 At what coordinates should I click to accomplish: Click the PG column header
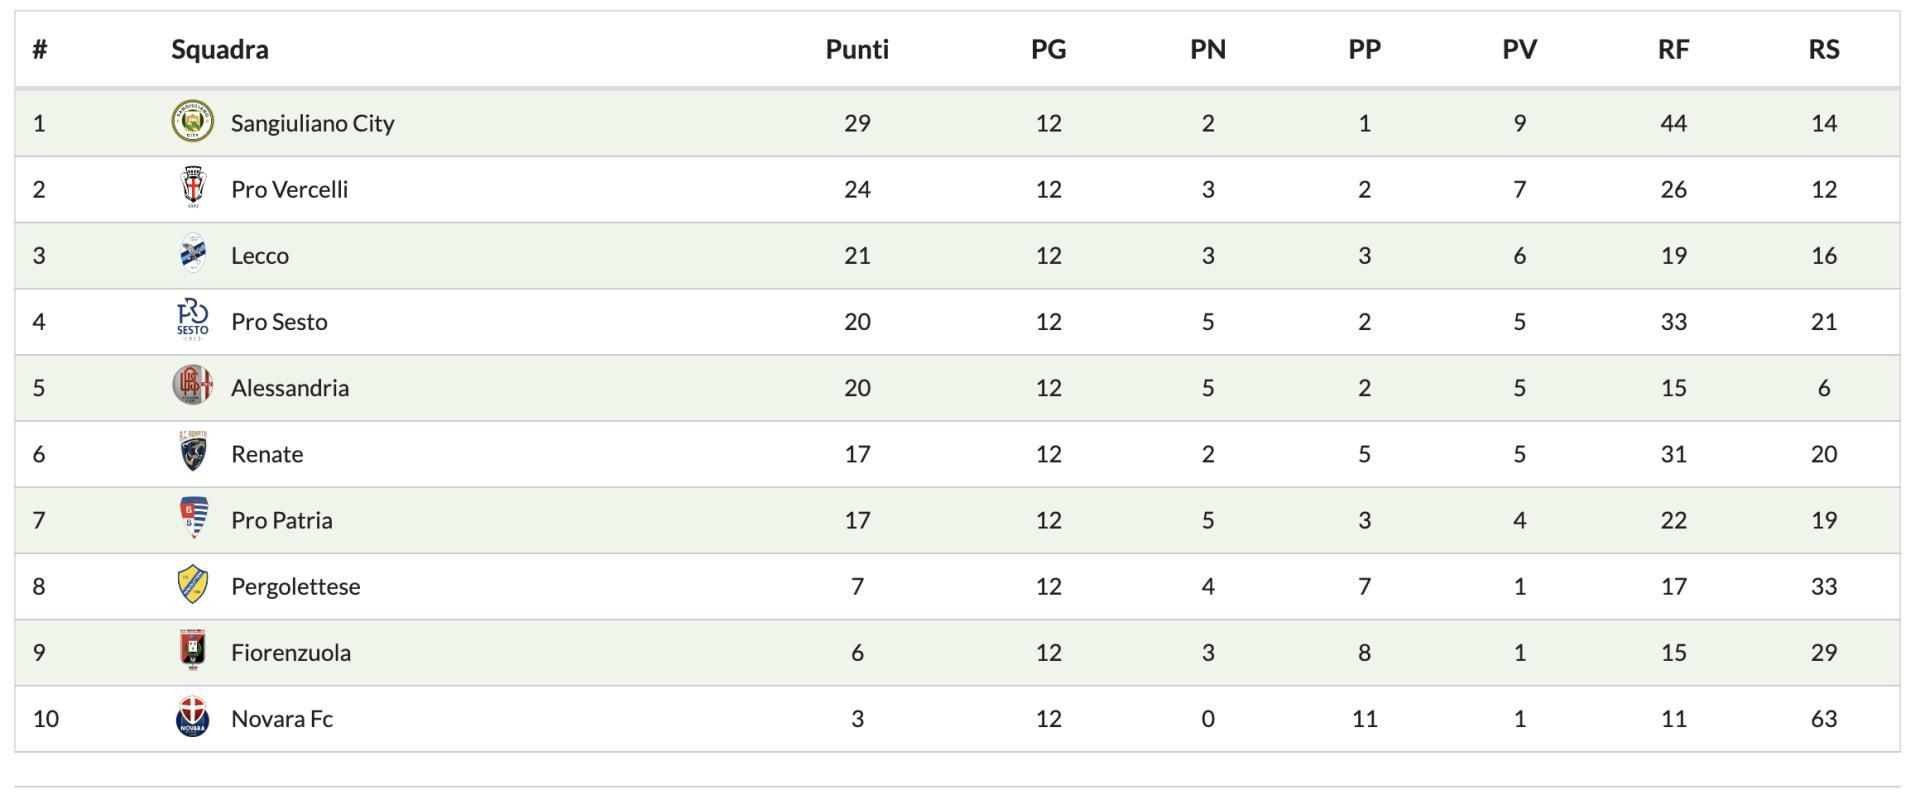pyautogui.click(x=1048, y=50)
